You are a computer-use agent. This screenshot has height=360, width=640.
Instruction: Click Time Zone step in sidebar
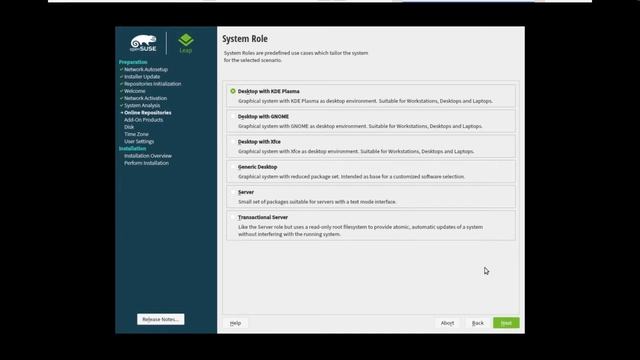tap(136, 134)
